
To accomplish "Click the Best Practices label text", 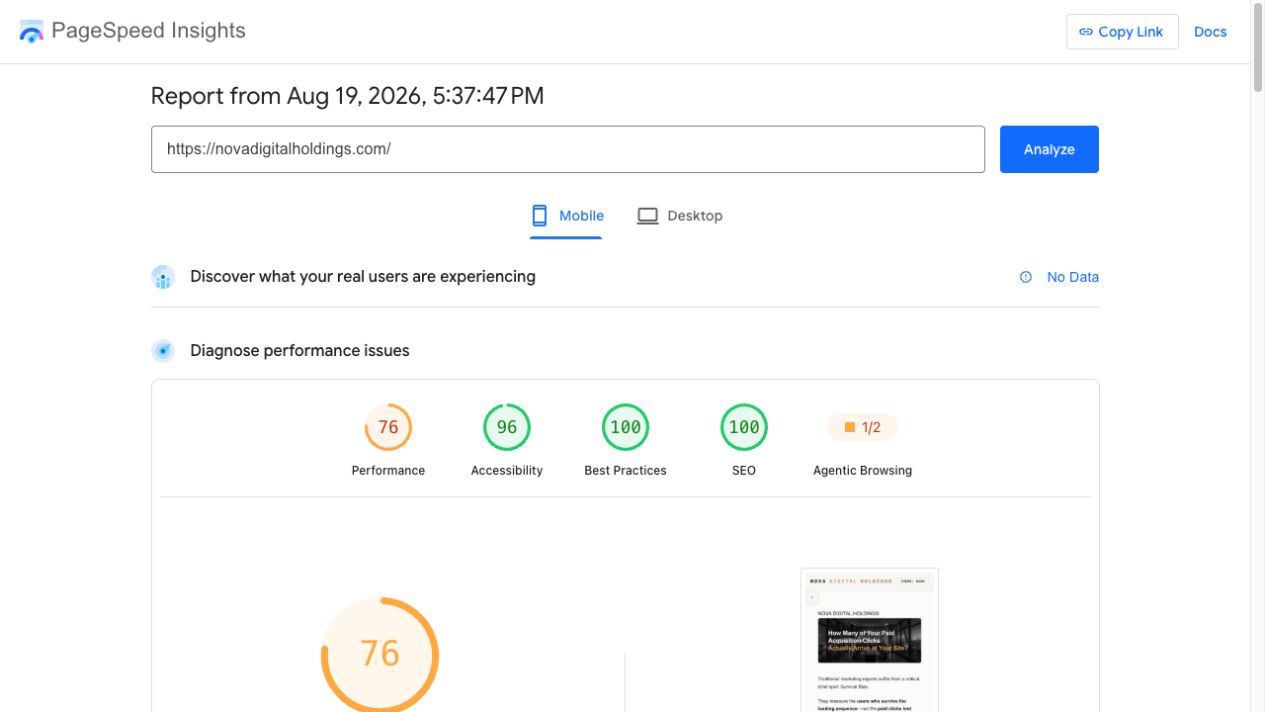I will (x=625, y=470).
